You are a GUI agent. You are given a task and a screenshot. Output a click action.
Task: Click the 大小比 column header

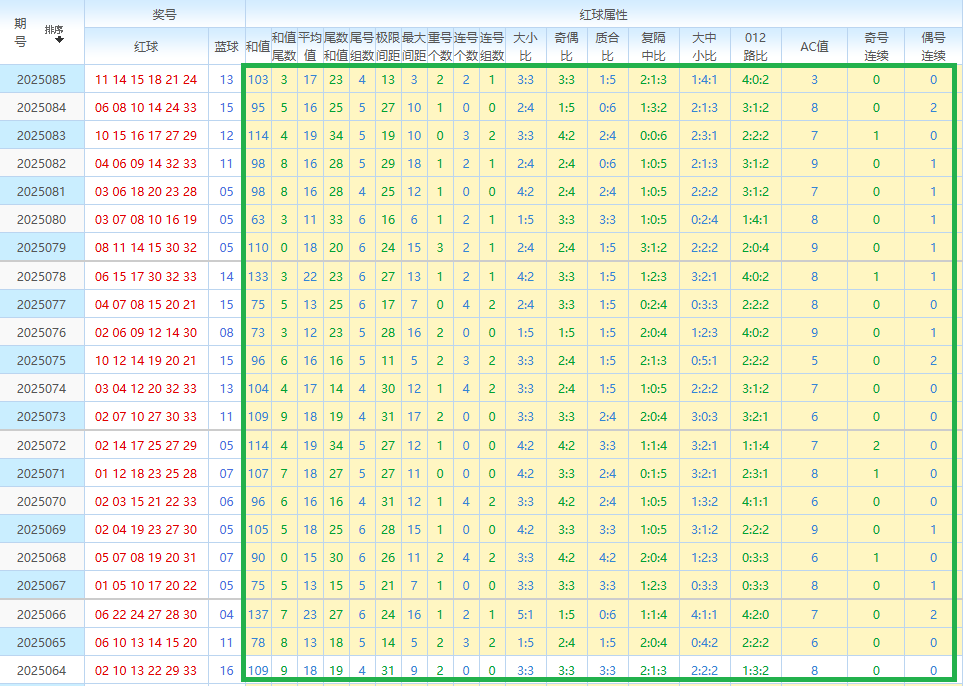(525, 46)
